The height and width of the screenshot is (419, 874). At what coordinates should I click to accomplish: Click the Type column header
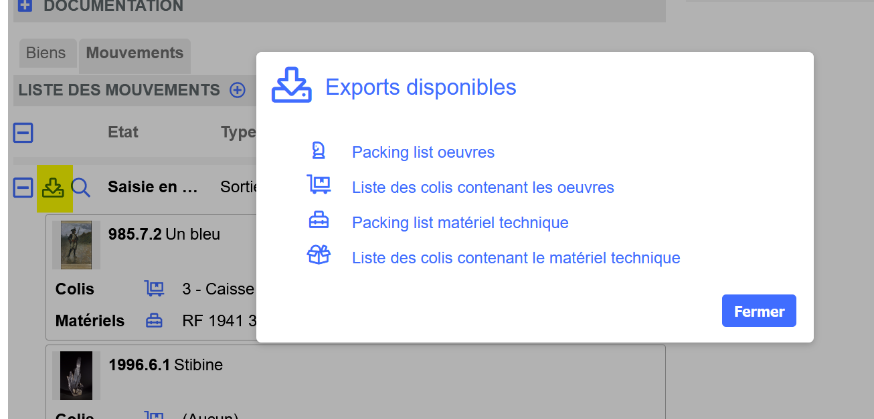pyautogui.click(x=238, y=132)
